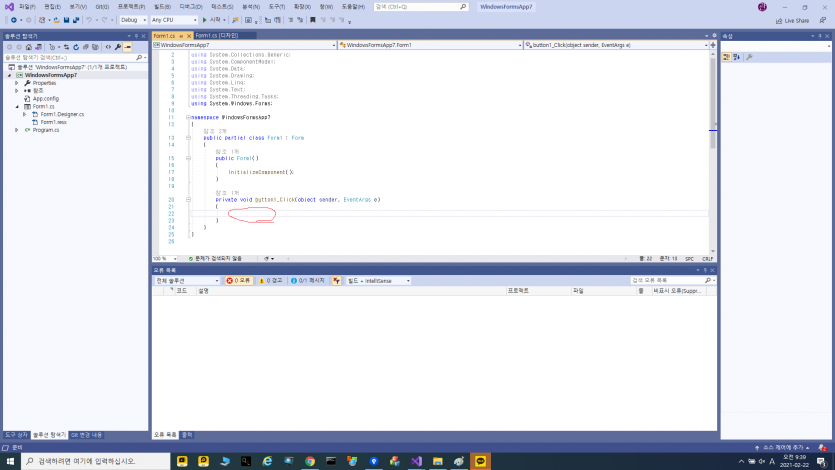Screen dimensions: 835x470
Task: Toggle the messages filter in Error List
Action: 308,281
